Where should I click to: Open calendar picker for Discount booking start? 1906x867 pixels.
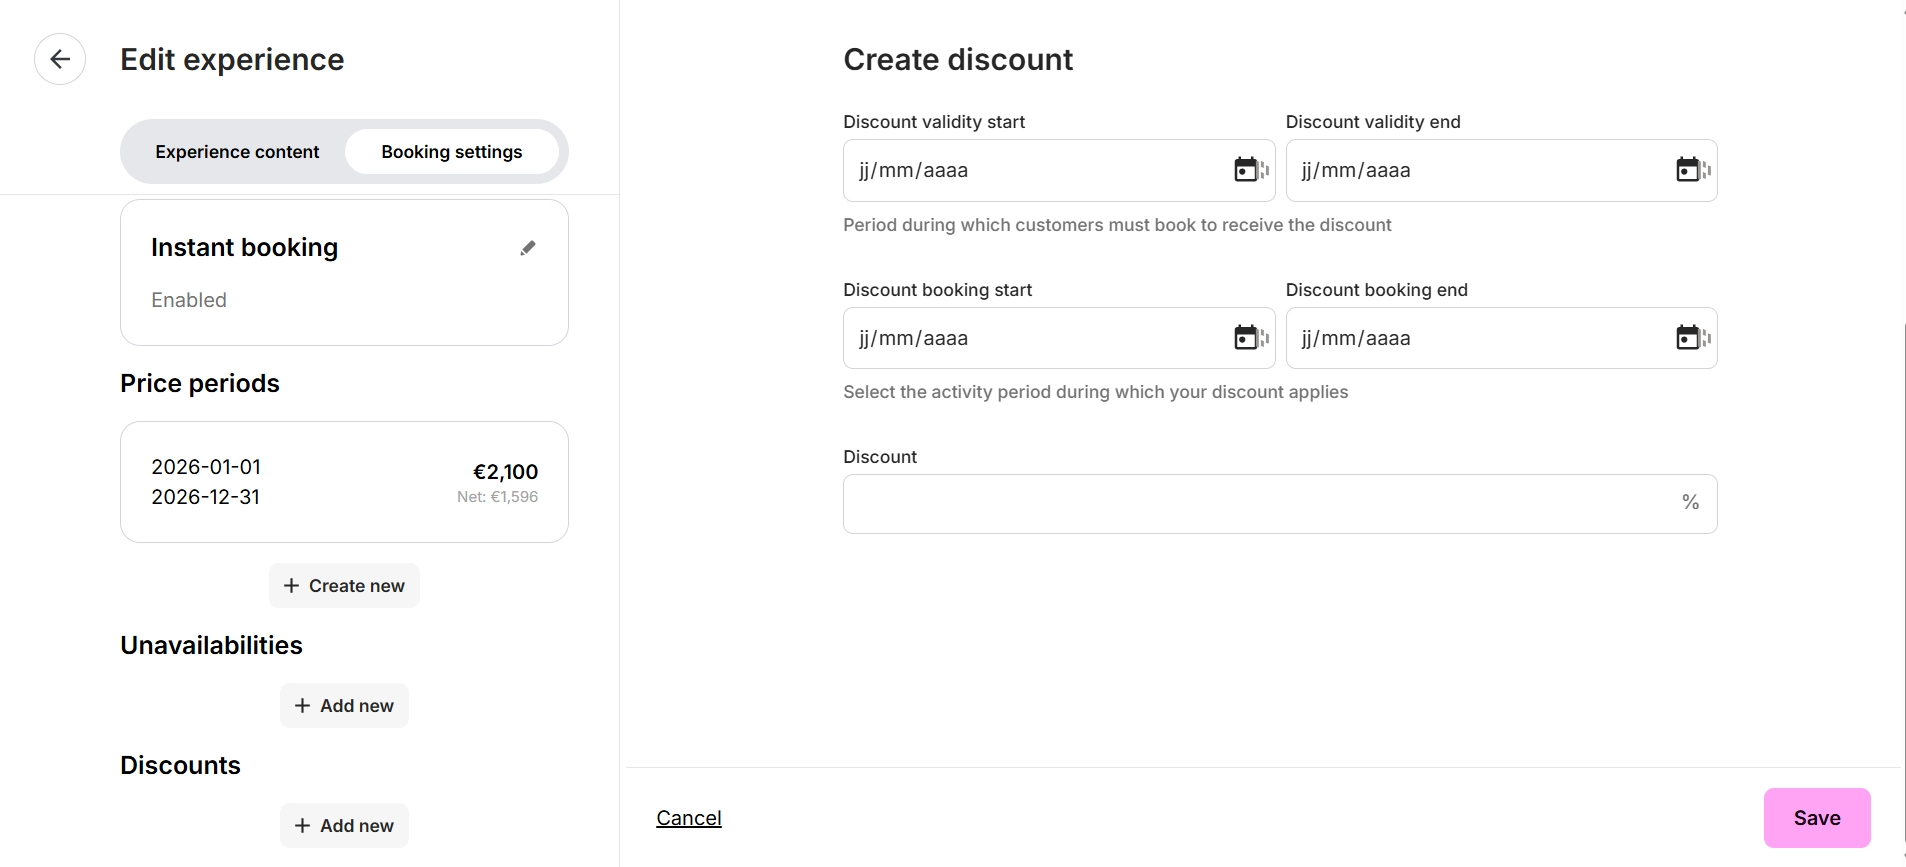click(x=1246, y=338)
